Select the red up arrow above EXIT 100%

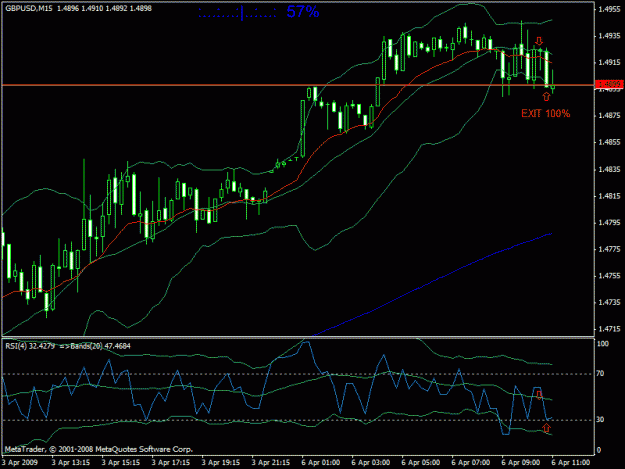pyautogui.click(x=546, y=96)
